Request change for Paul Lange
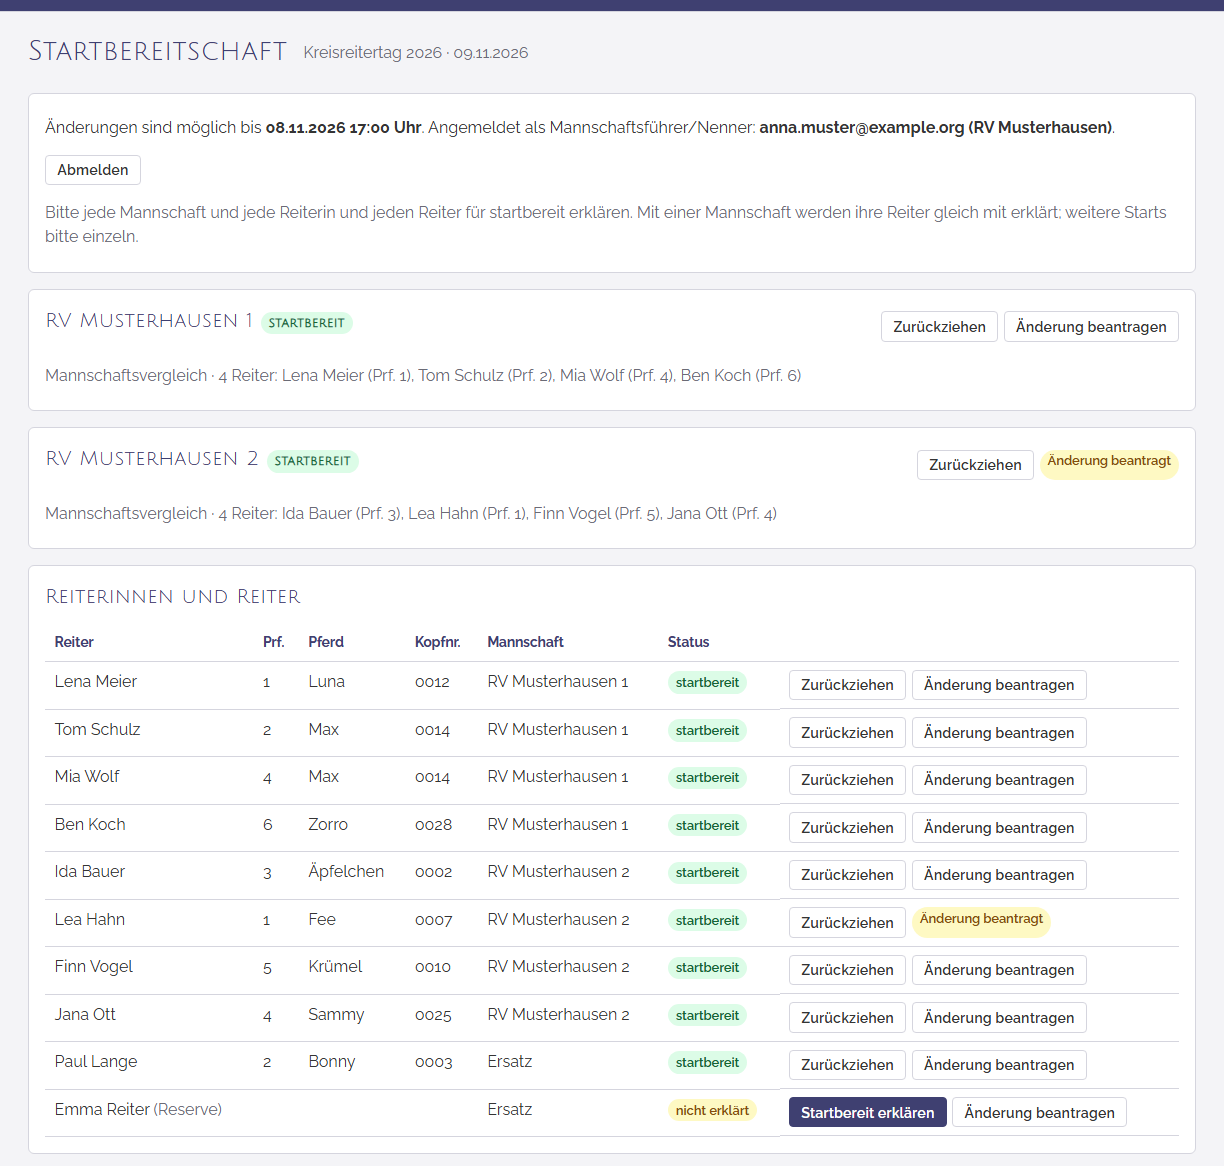This screenshot has width=1224, height=1166. (999, 1065)
